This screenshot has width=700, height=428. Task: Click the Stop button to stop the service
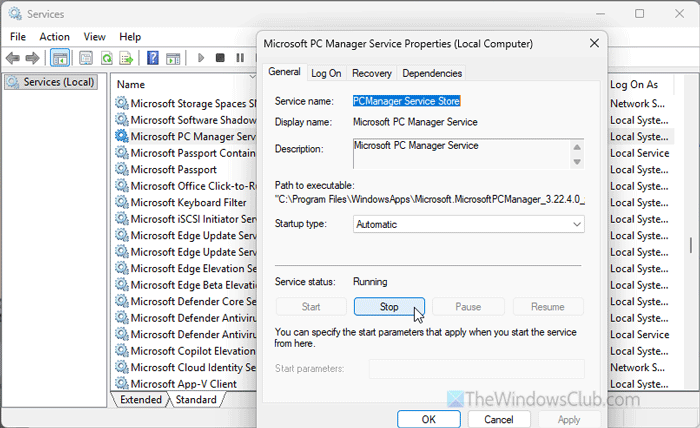pos(389,307)
